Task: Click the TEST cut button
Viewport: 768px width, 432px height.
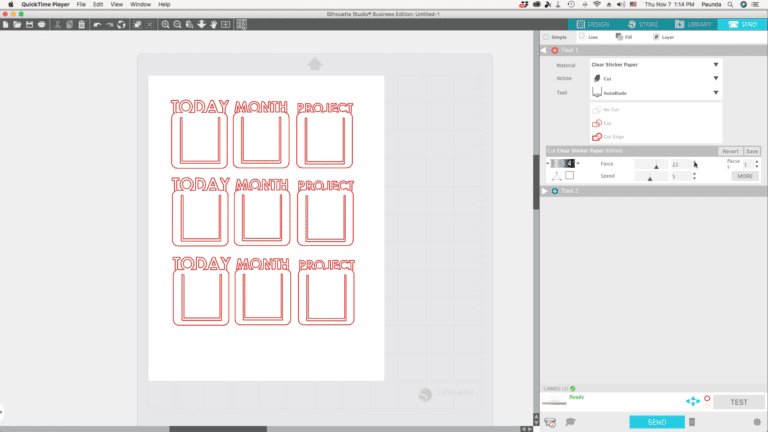Action: (739, 402)
